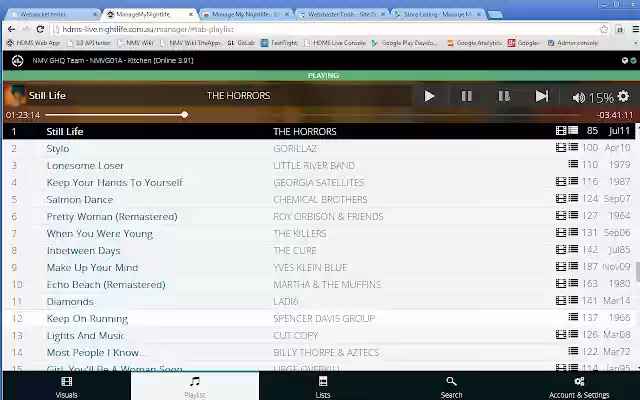This screenshot has height=400, width=640.
Task: Click the playlist vertical scrollbar
Action: pos(638,271)
